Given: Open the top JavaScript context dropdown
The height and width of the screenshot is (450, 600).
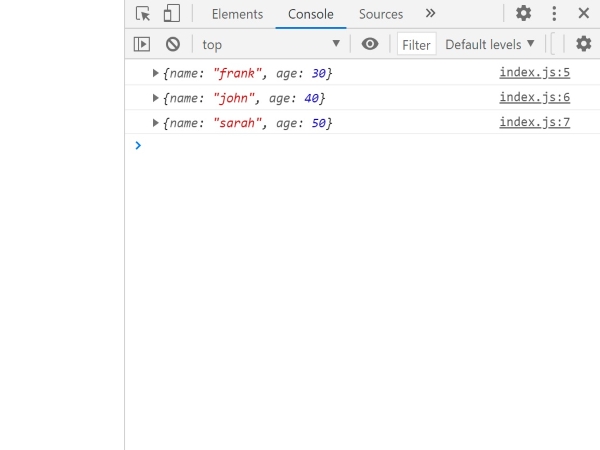Looking at the screenshot, I should [270, 44].
